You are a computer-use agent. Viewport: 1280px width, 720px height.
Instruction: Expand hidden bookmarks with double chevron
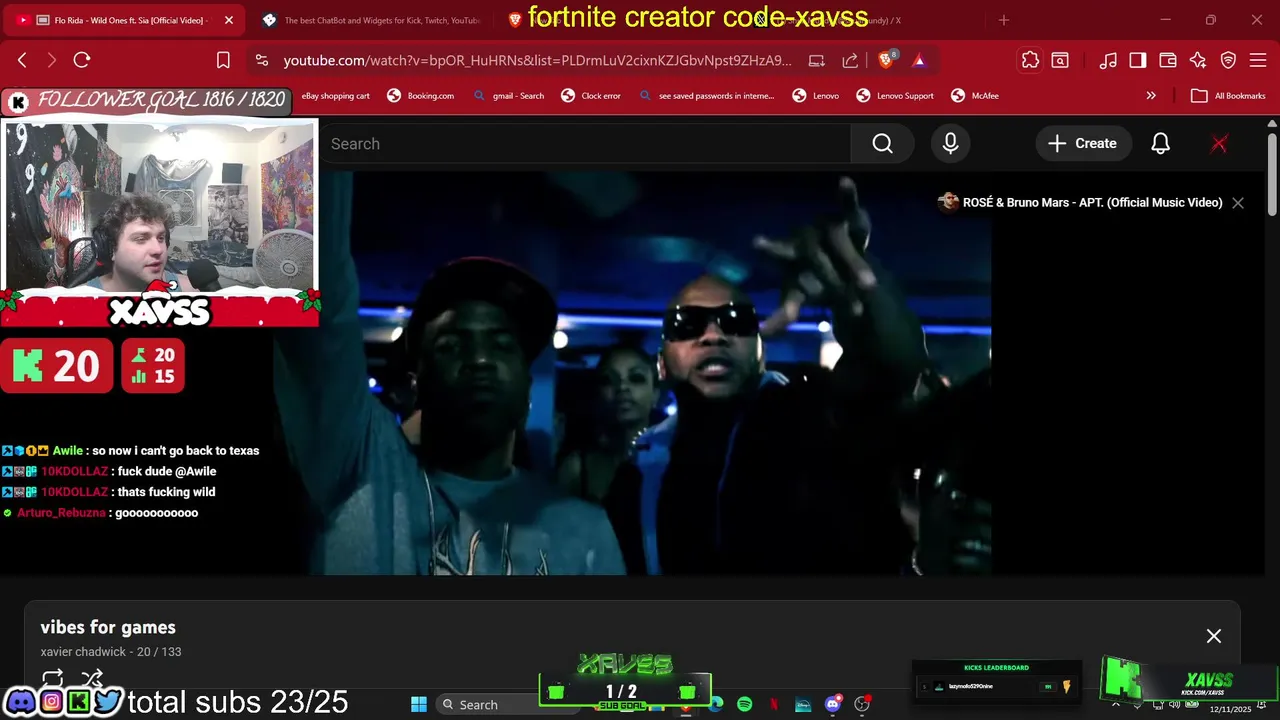1151,96
